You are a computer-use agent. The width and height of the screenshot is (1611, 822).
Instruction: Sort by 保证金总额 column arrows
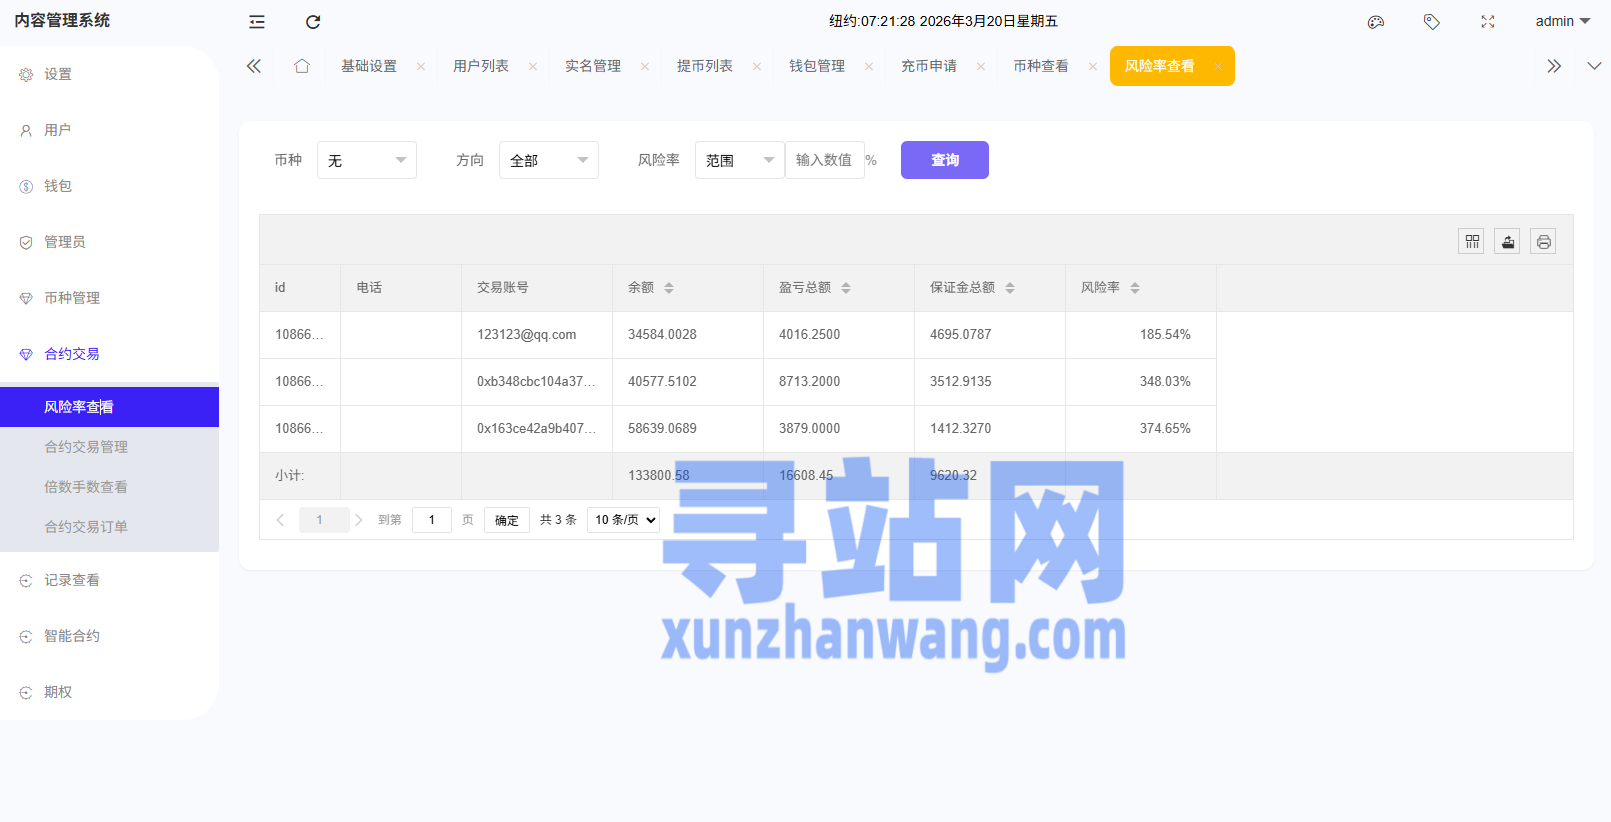click(1010, 288)
